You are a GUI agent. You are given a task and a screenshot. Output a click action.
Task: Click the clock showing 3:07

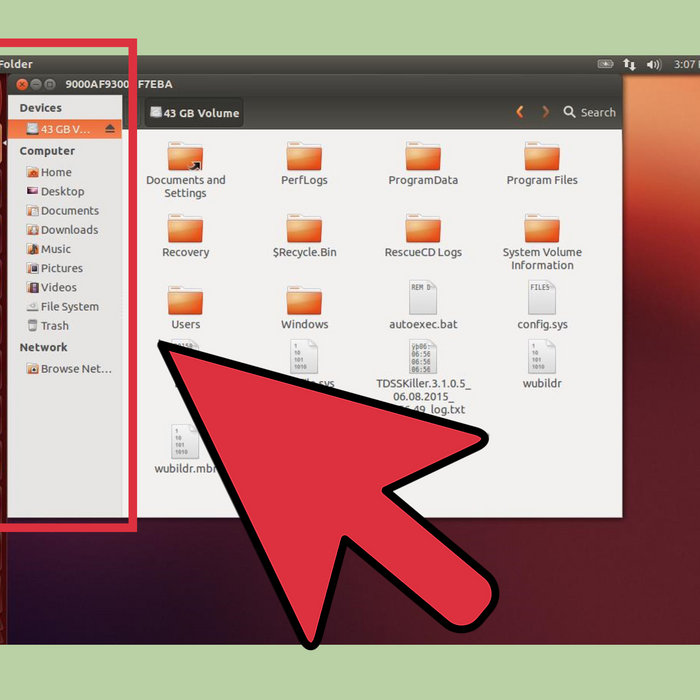[686, 64]
